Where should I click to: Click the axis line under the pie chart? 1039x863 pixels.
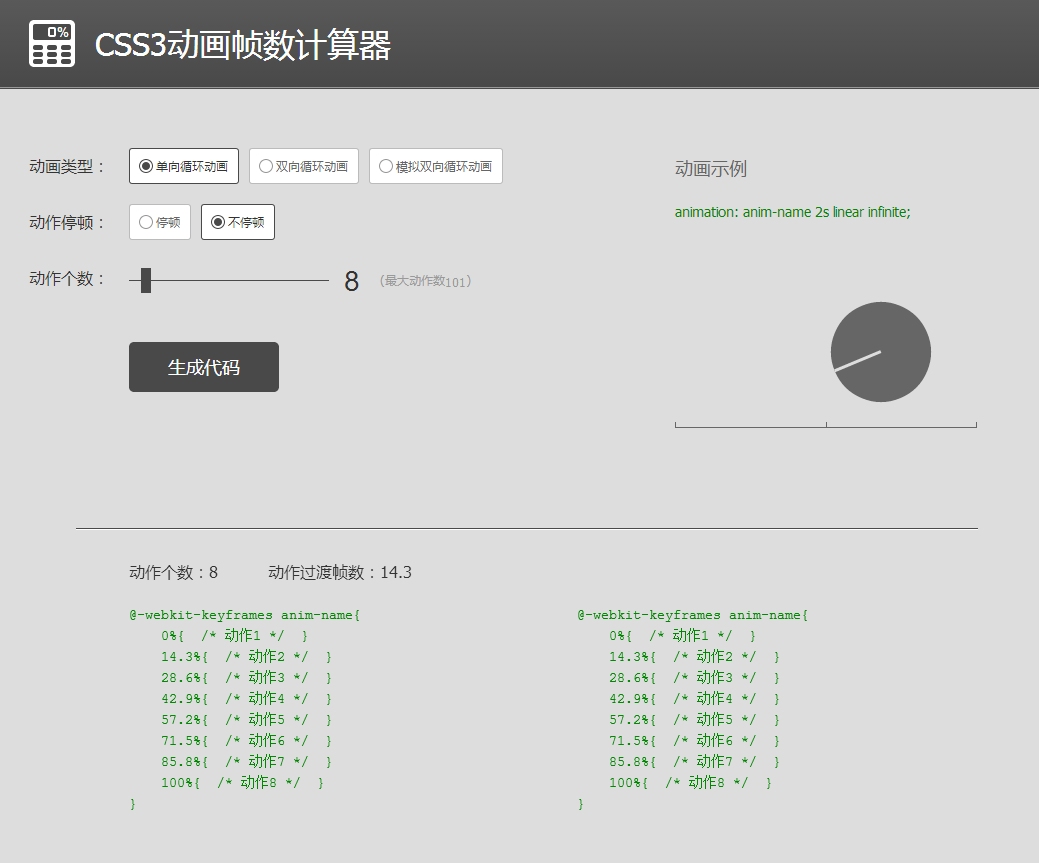[x=826, y=424]
